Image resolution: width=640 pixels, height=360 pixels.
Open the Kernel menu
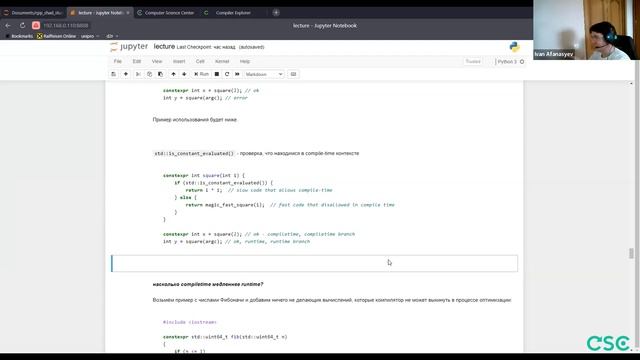222,61
